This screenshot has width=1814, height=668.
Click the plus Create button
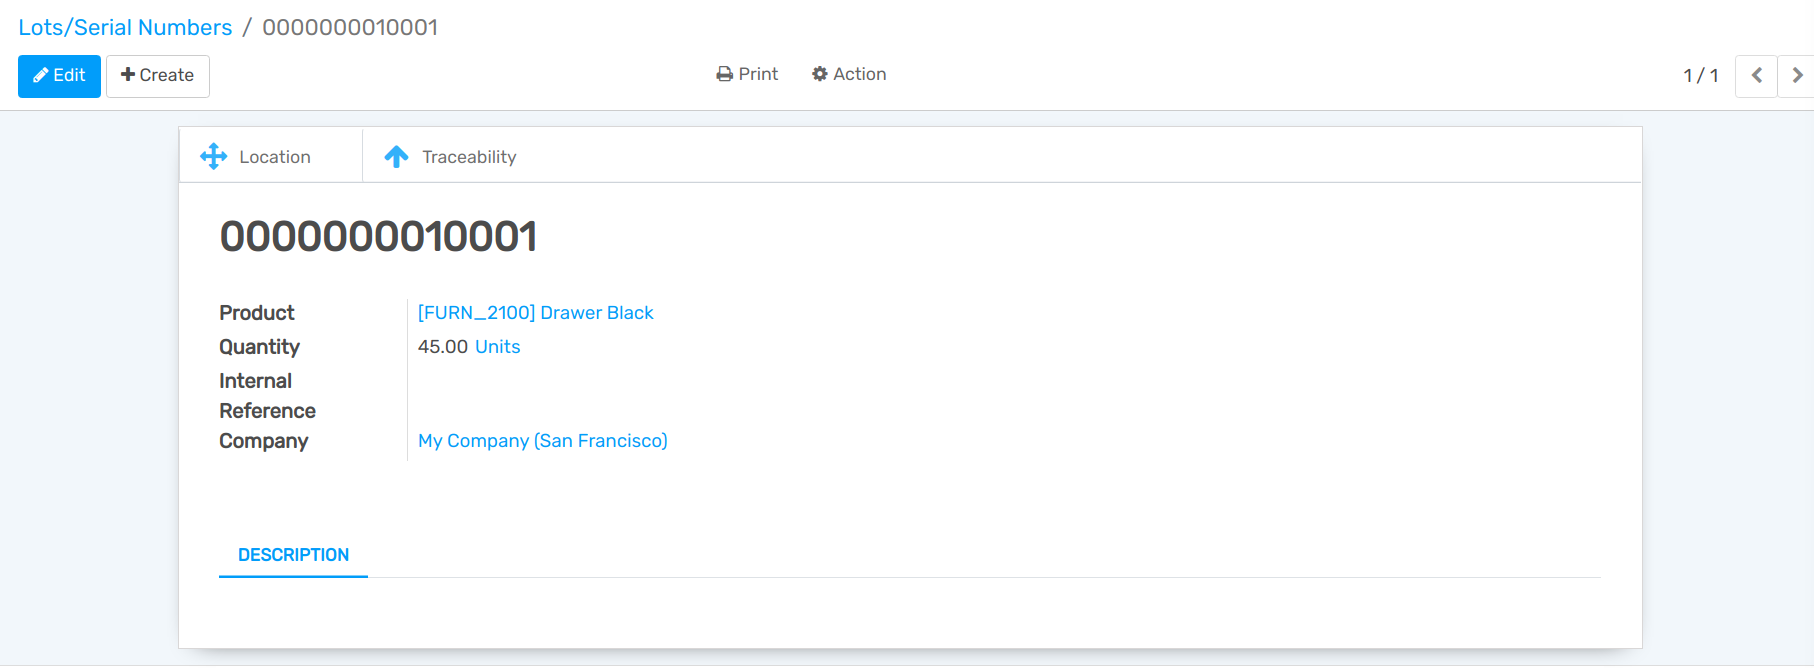[x=157, y=76]
